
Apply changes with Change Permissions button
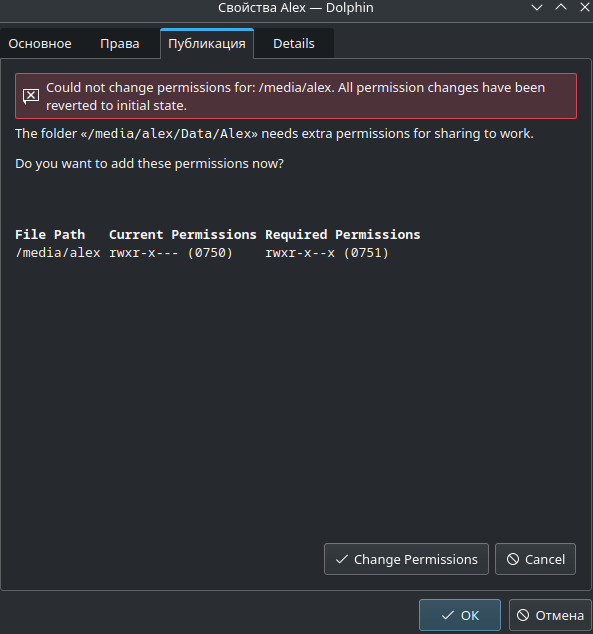click(x=406, y=559)
